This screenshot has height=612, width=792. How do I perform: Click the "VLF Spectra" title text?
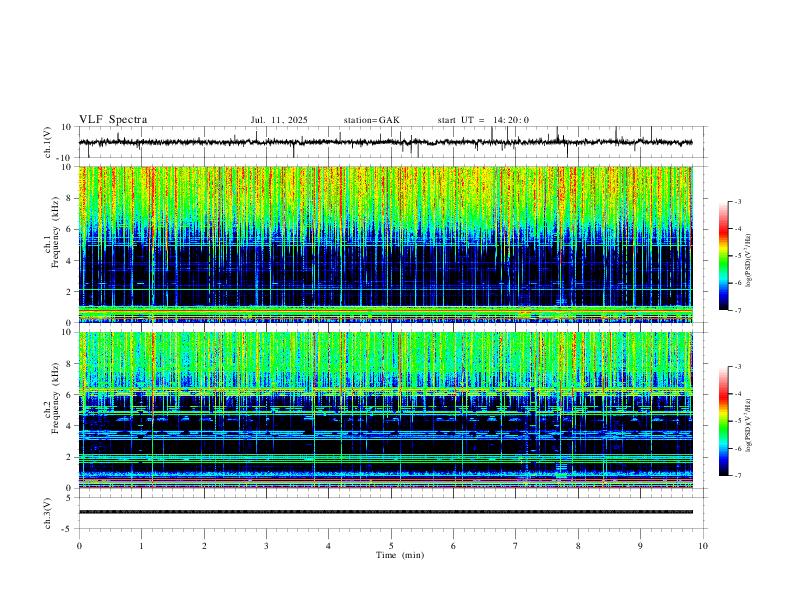[x=113, y=120]
